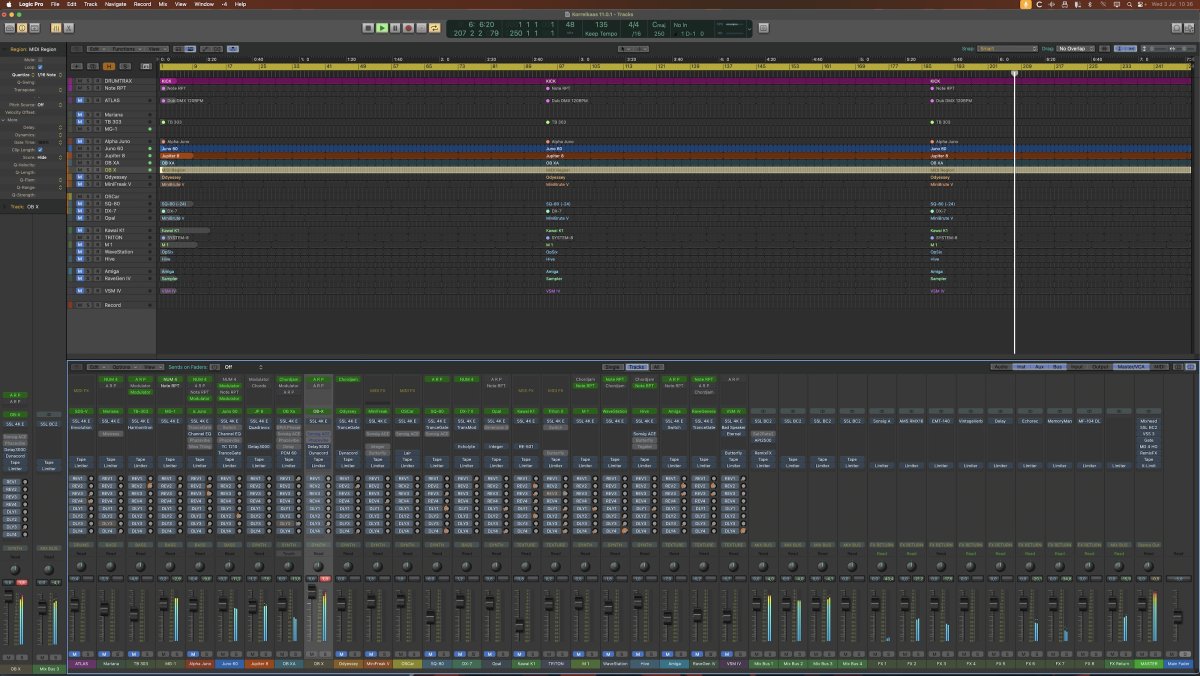Click the Bluetooth icon in menu bar
This screenshot has width=1200, height=676.
tap(1090, 4)
